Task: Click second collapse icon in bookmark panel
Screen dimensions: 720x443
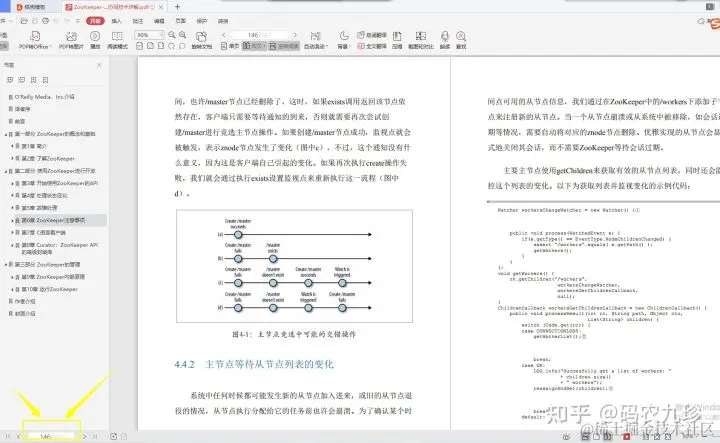Action: (x=22, y=80)
